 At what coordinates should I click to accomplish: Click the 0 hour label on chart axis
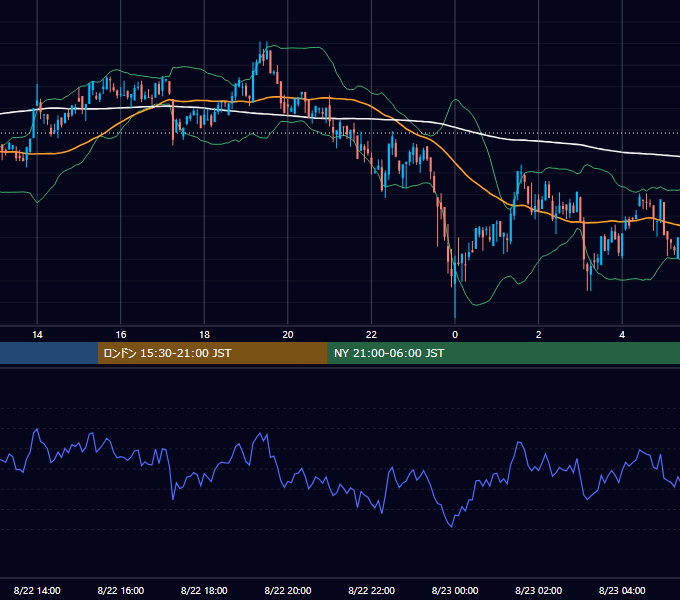click(455, 335)
